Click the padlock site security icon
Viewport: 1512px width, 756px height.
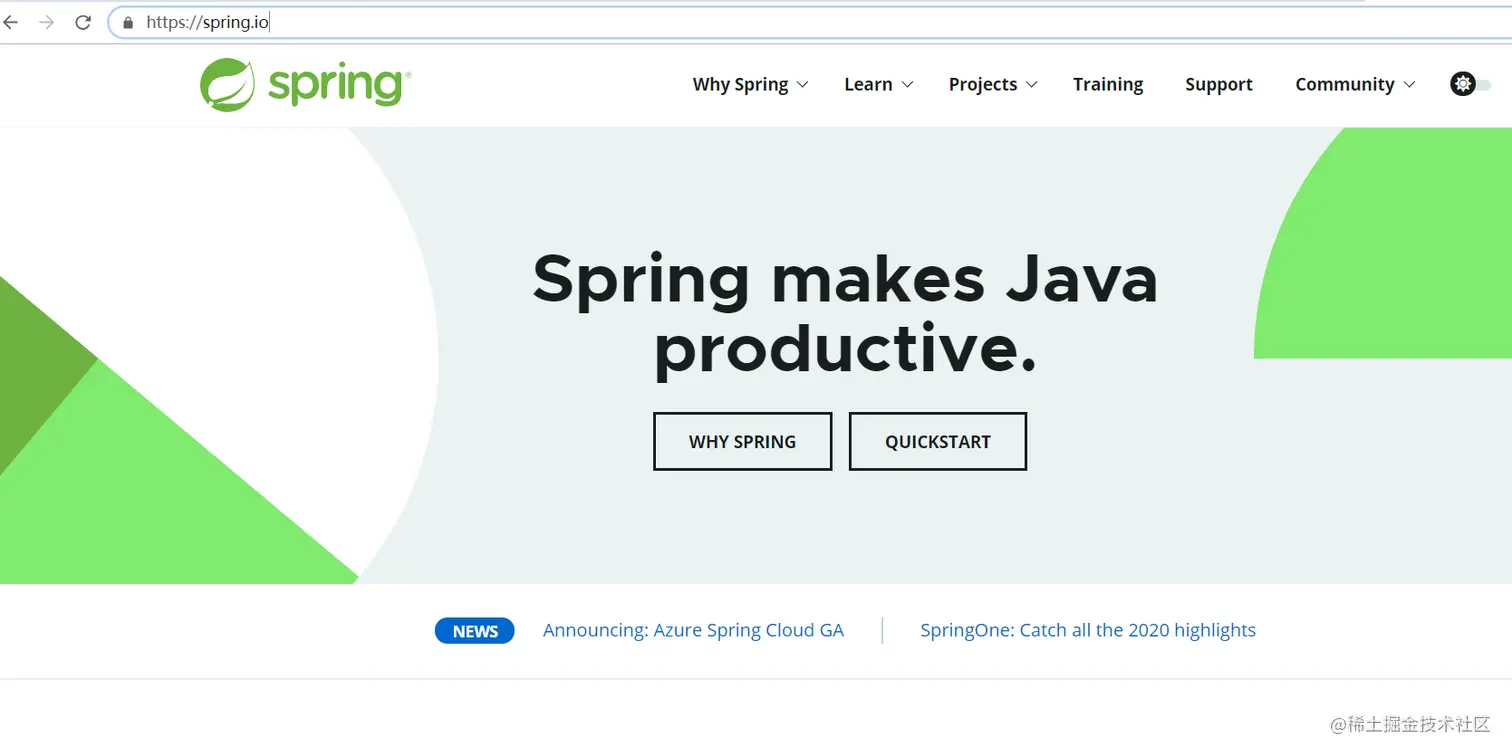coord(127,22)
